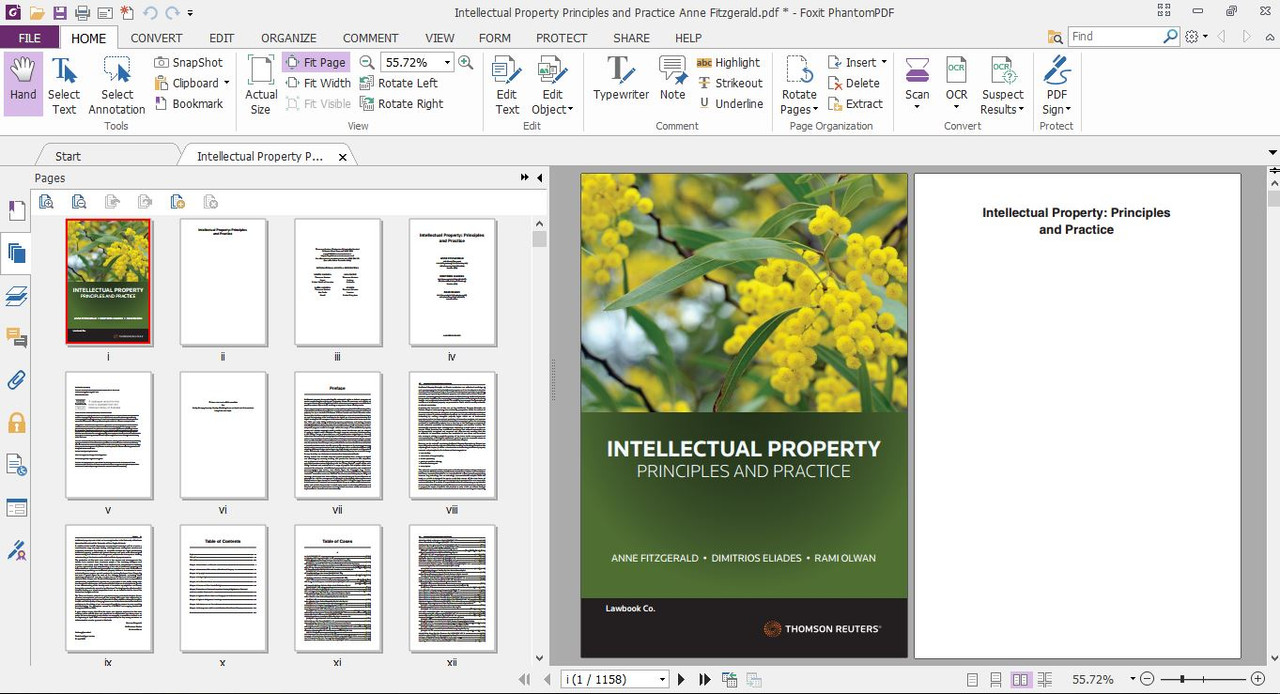The image size is (1280, 694).
Task: Jump to the last page
Action: tap(705, 679)
